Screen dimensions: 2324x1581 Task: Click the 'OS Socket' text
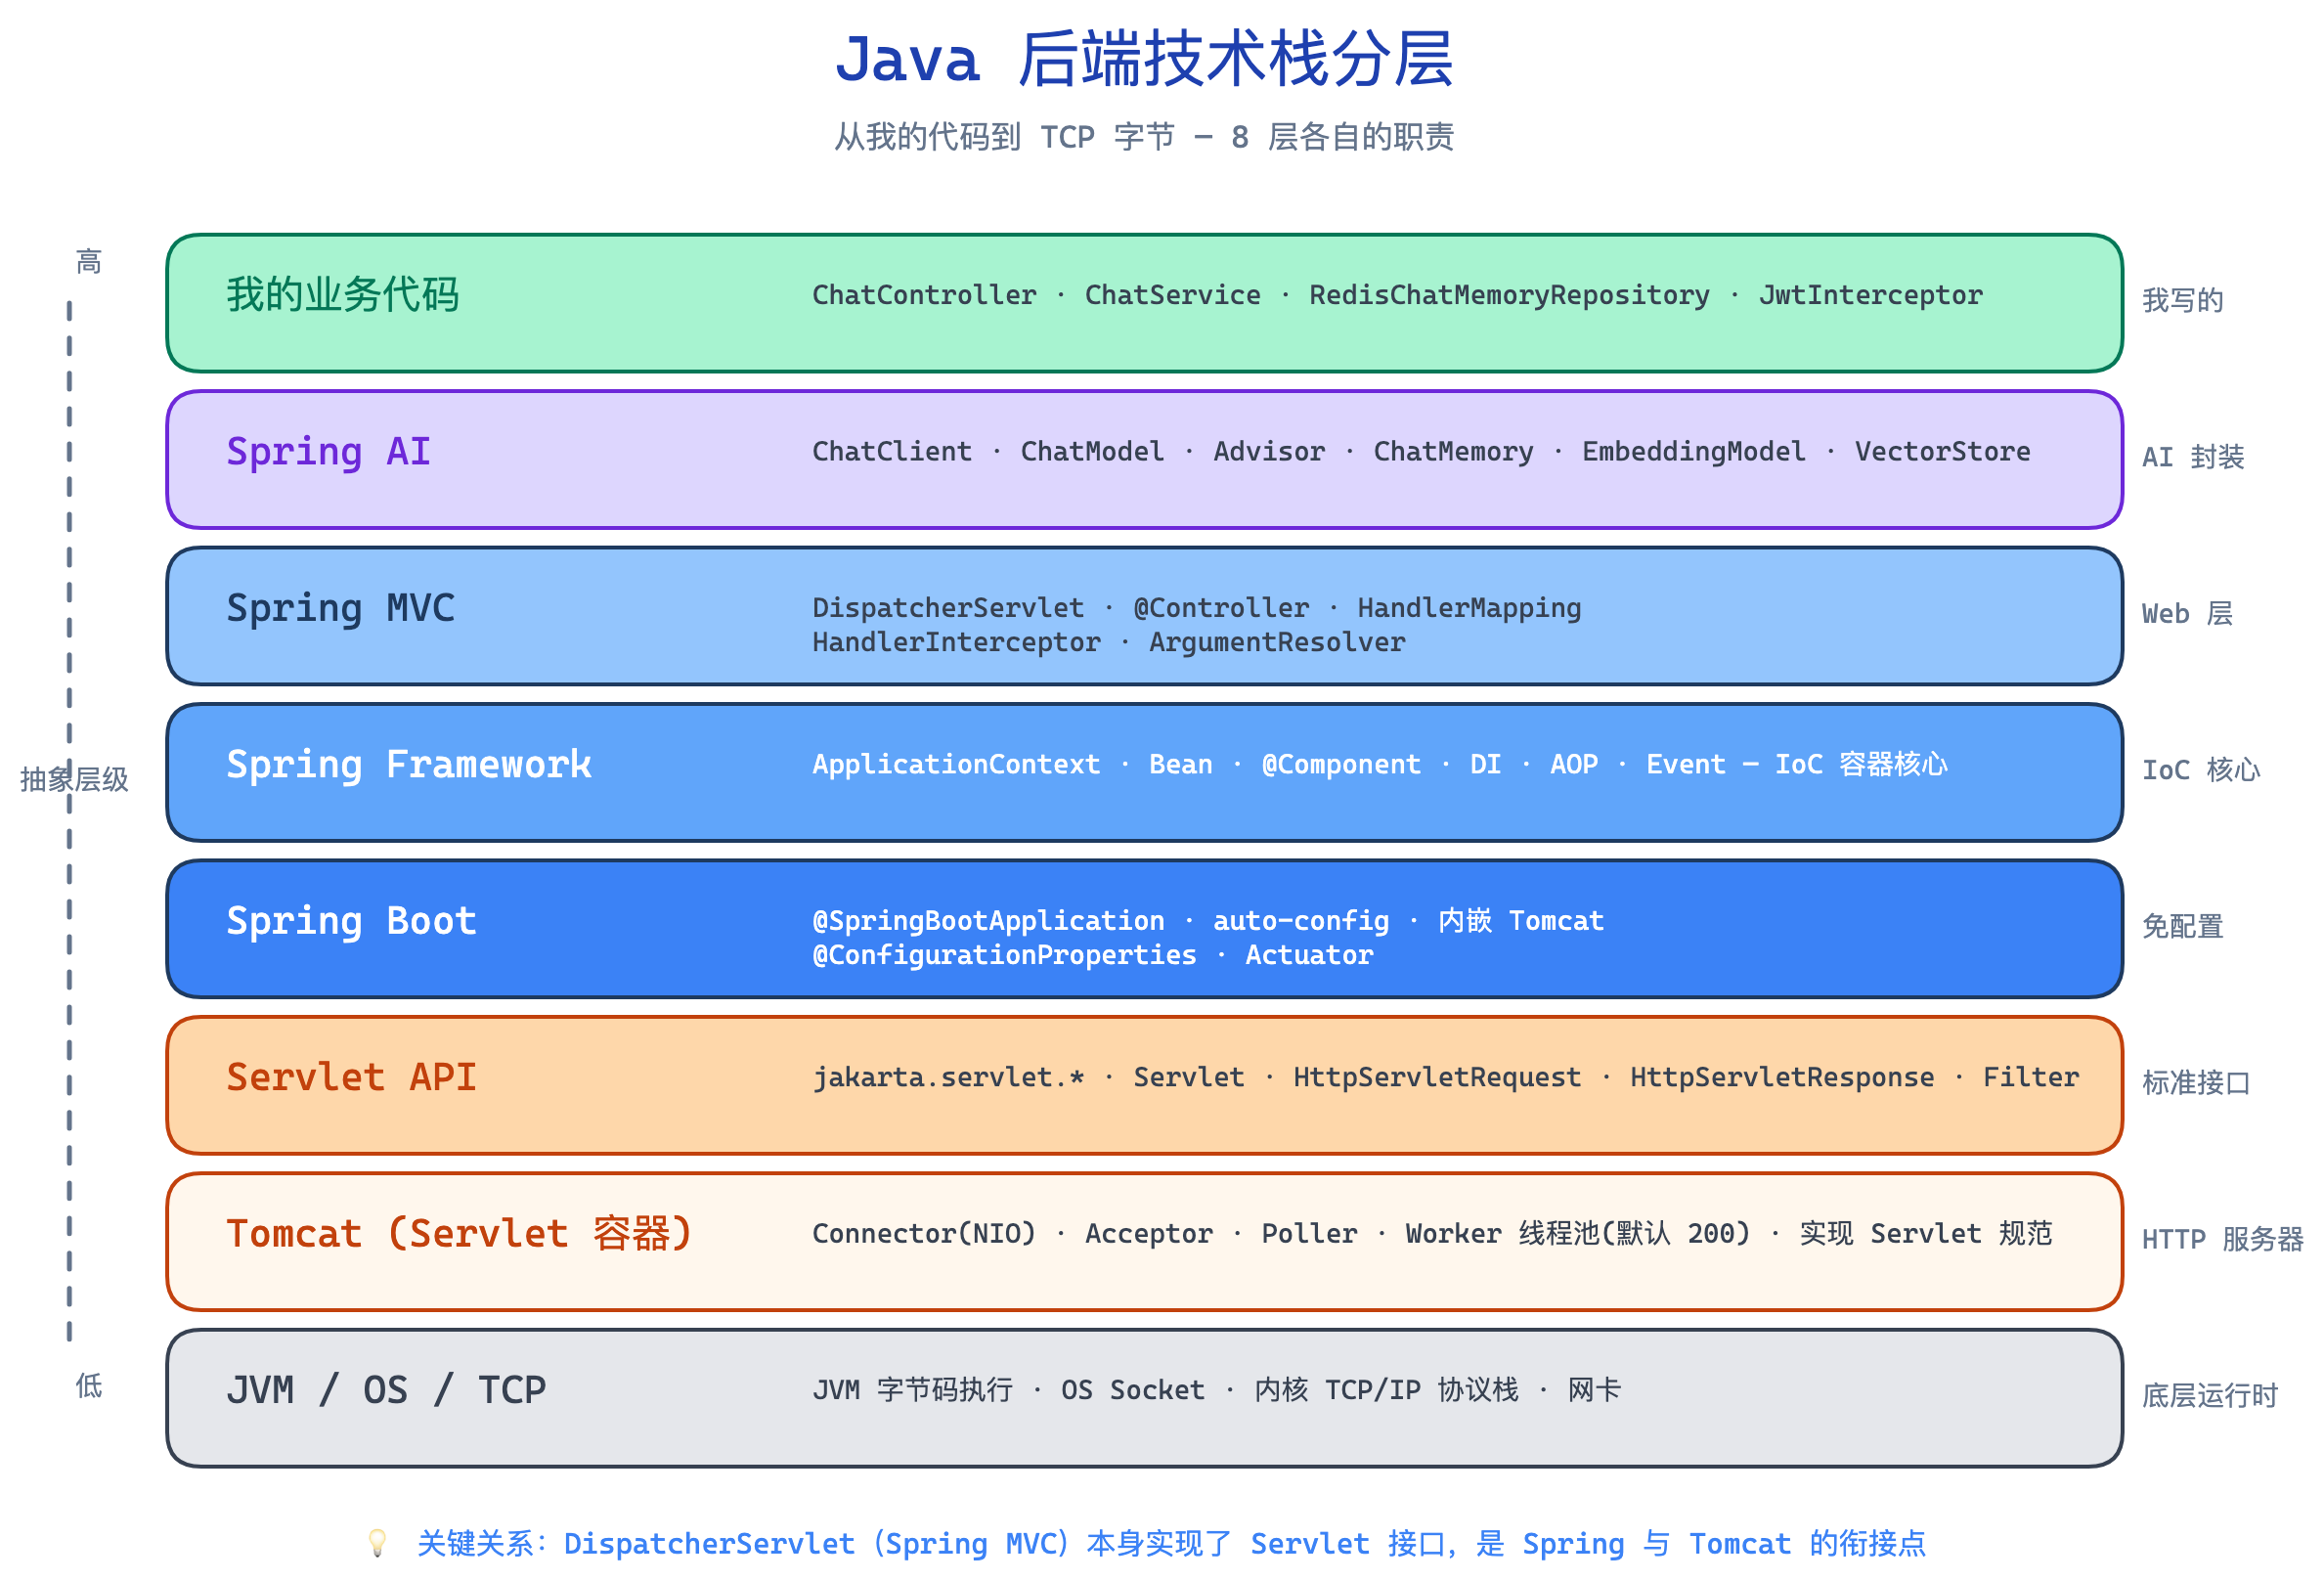tap(1133, 1390)
